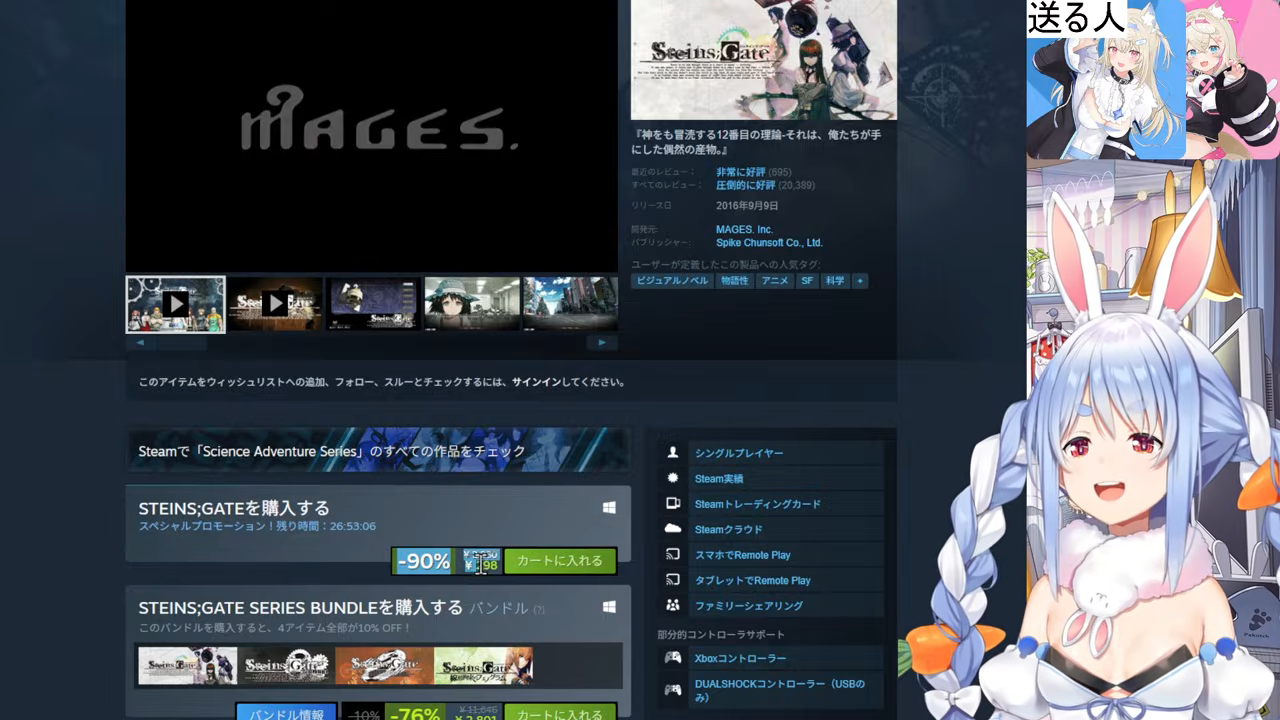
Task: Click the third orange game image in bundle
Action: [384, 666]
